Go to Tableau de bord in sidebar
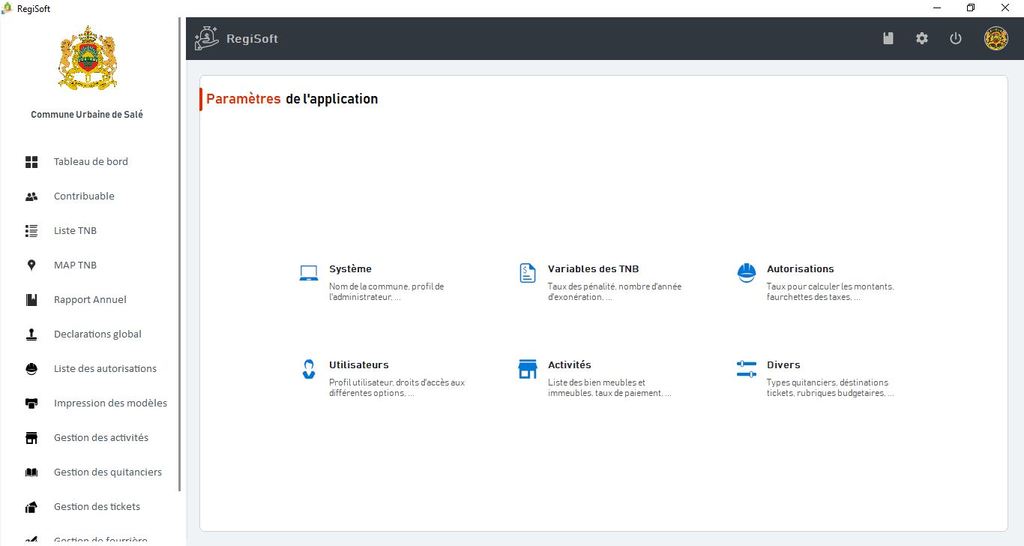The height and width of the screenshot is (546, 1024). coord(90,162)
